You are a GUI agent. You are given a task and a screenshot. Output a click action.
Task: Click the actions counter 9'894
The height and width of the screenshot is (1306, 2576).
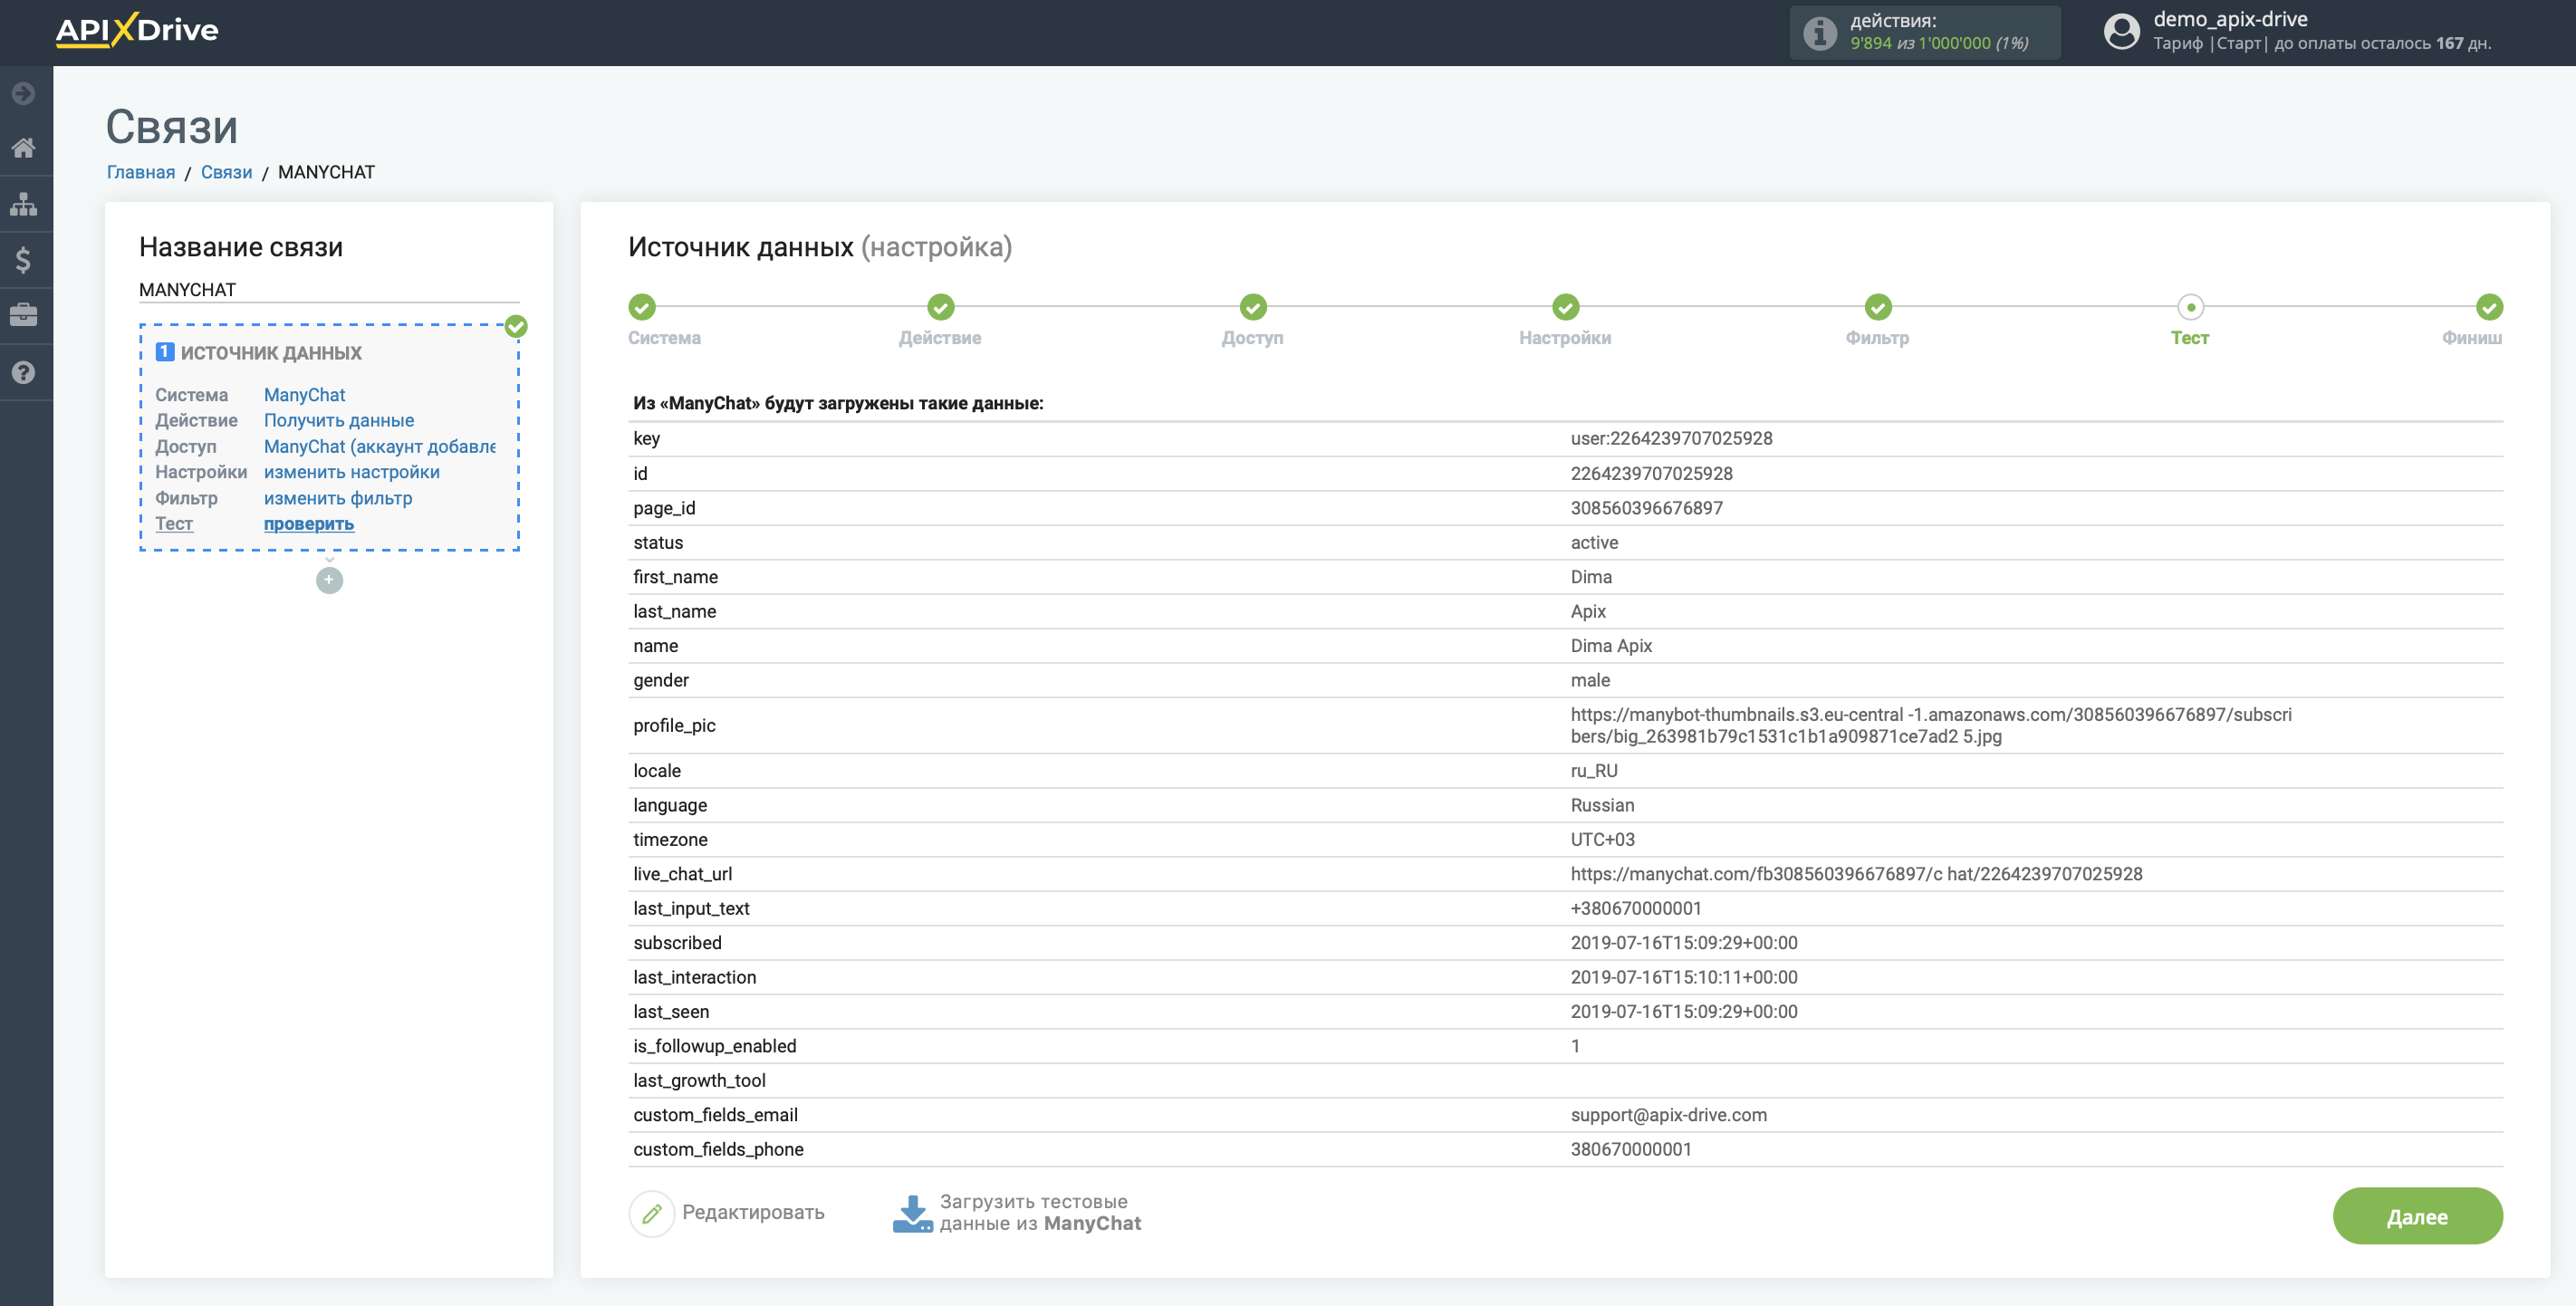tap(1870, 43)
